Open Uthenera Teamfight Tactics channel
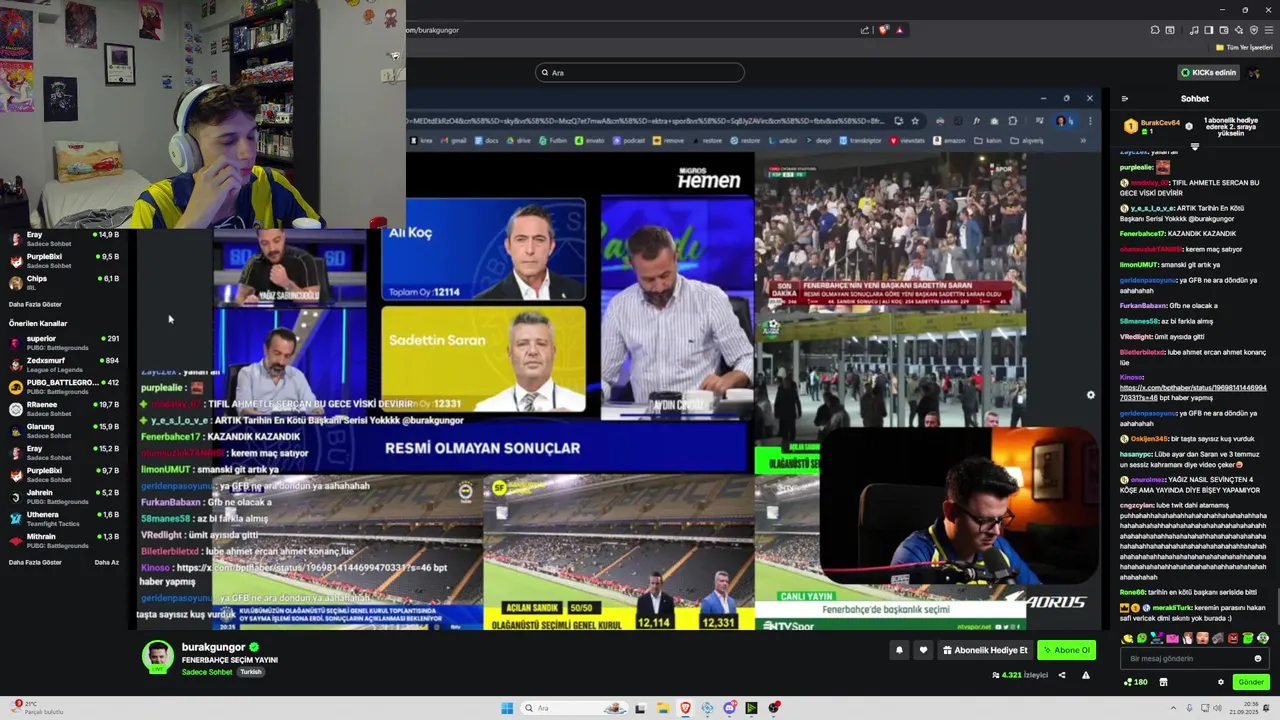This screenshot has height=720, width=1280. coord(64,518)
